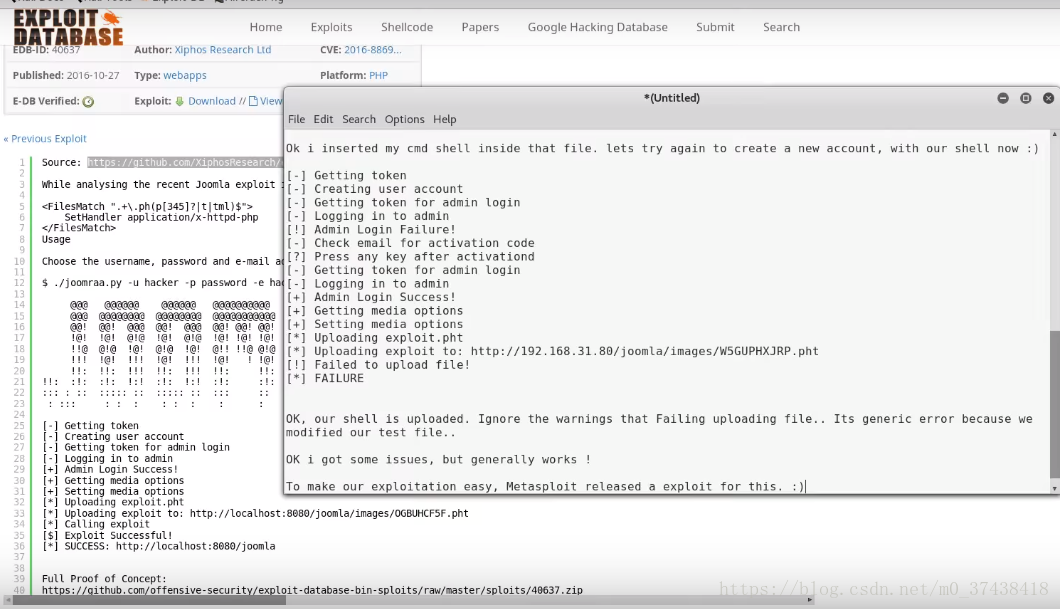The height and width of the screenshot is (609, 1060).
Task: Click the PHP platform link
Action: pyautogui.click(x=379, y=75)
